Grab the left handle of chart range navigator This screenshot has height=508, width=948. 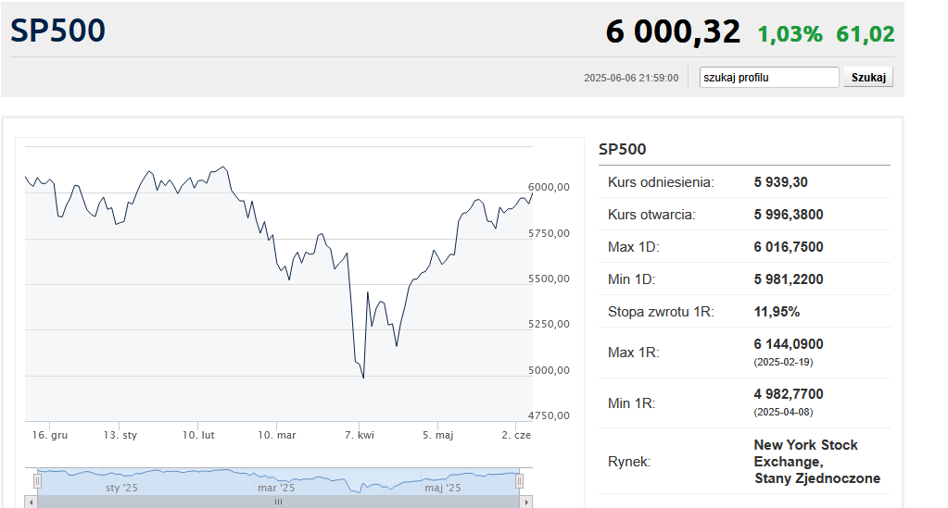point(37,481)
